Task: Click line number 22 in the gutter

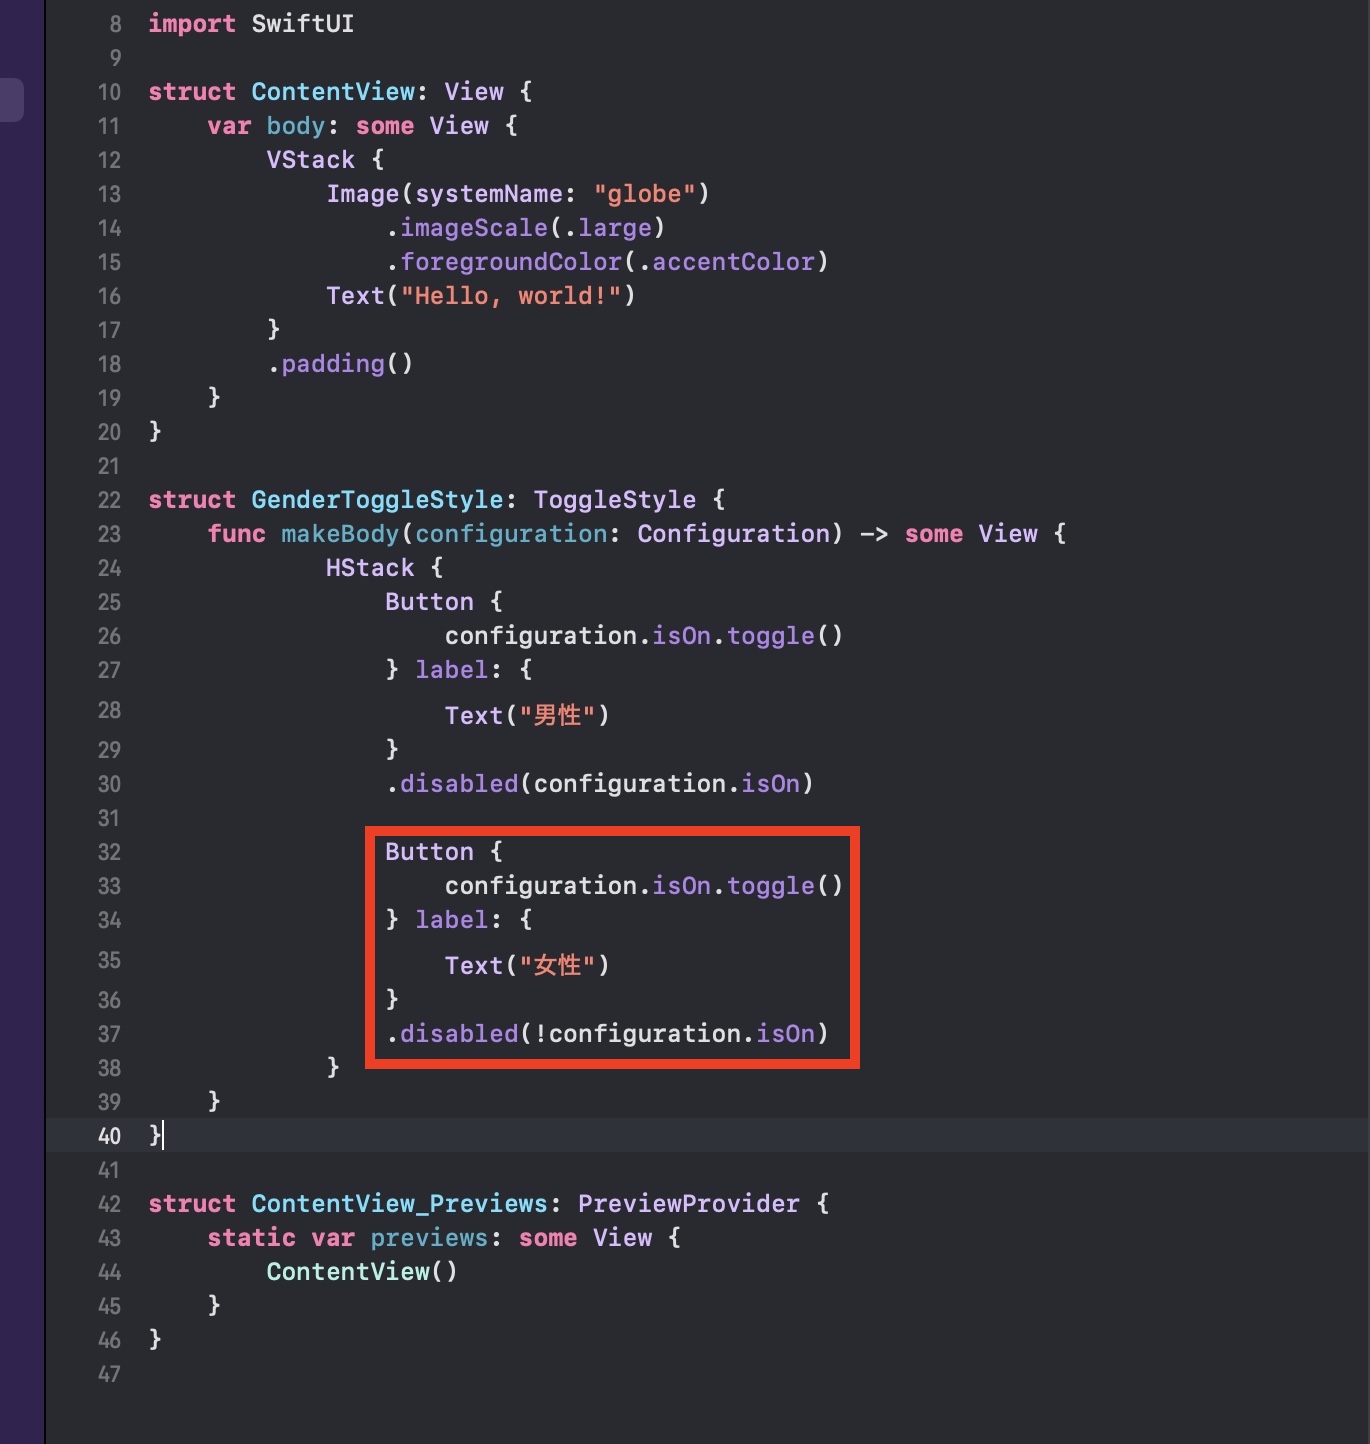Action: (109, 500)
